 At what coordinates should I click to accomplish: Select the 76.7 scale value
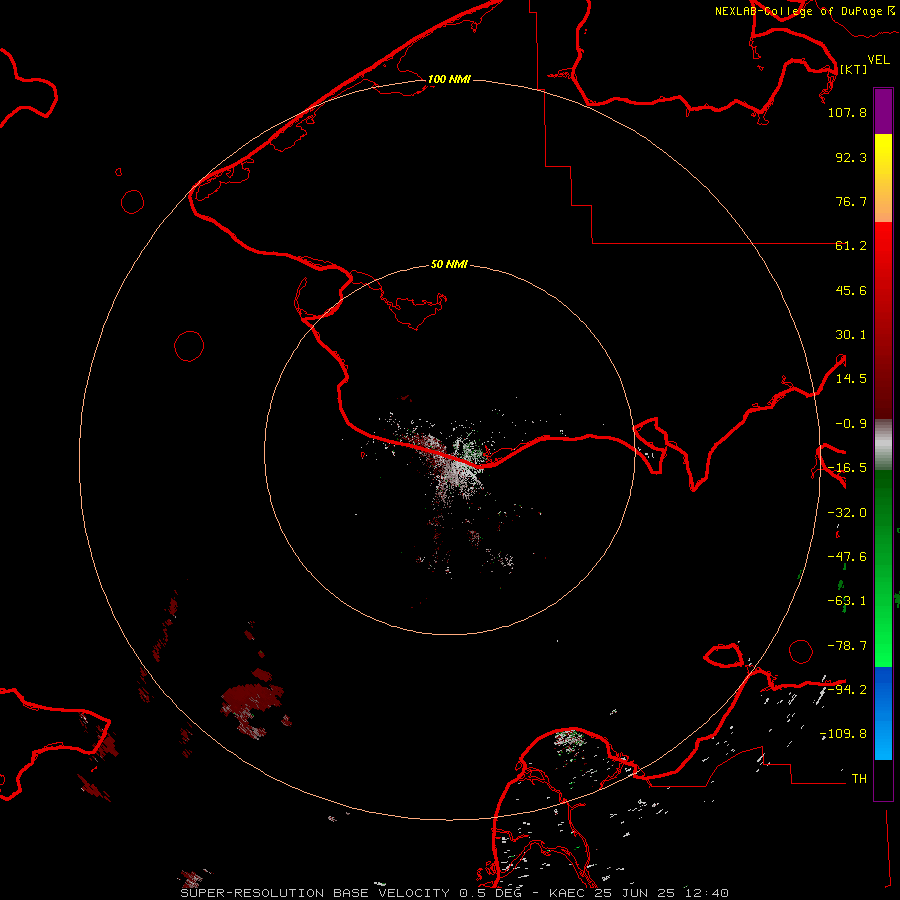851,201
